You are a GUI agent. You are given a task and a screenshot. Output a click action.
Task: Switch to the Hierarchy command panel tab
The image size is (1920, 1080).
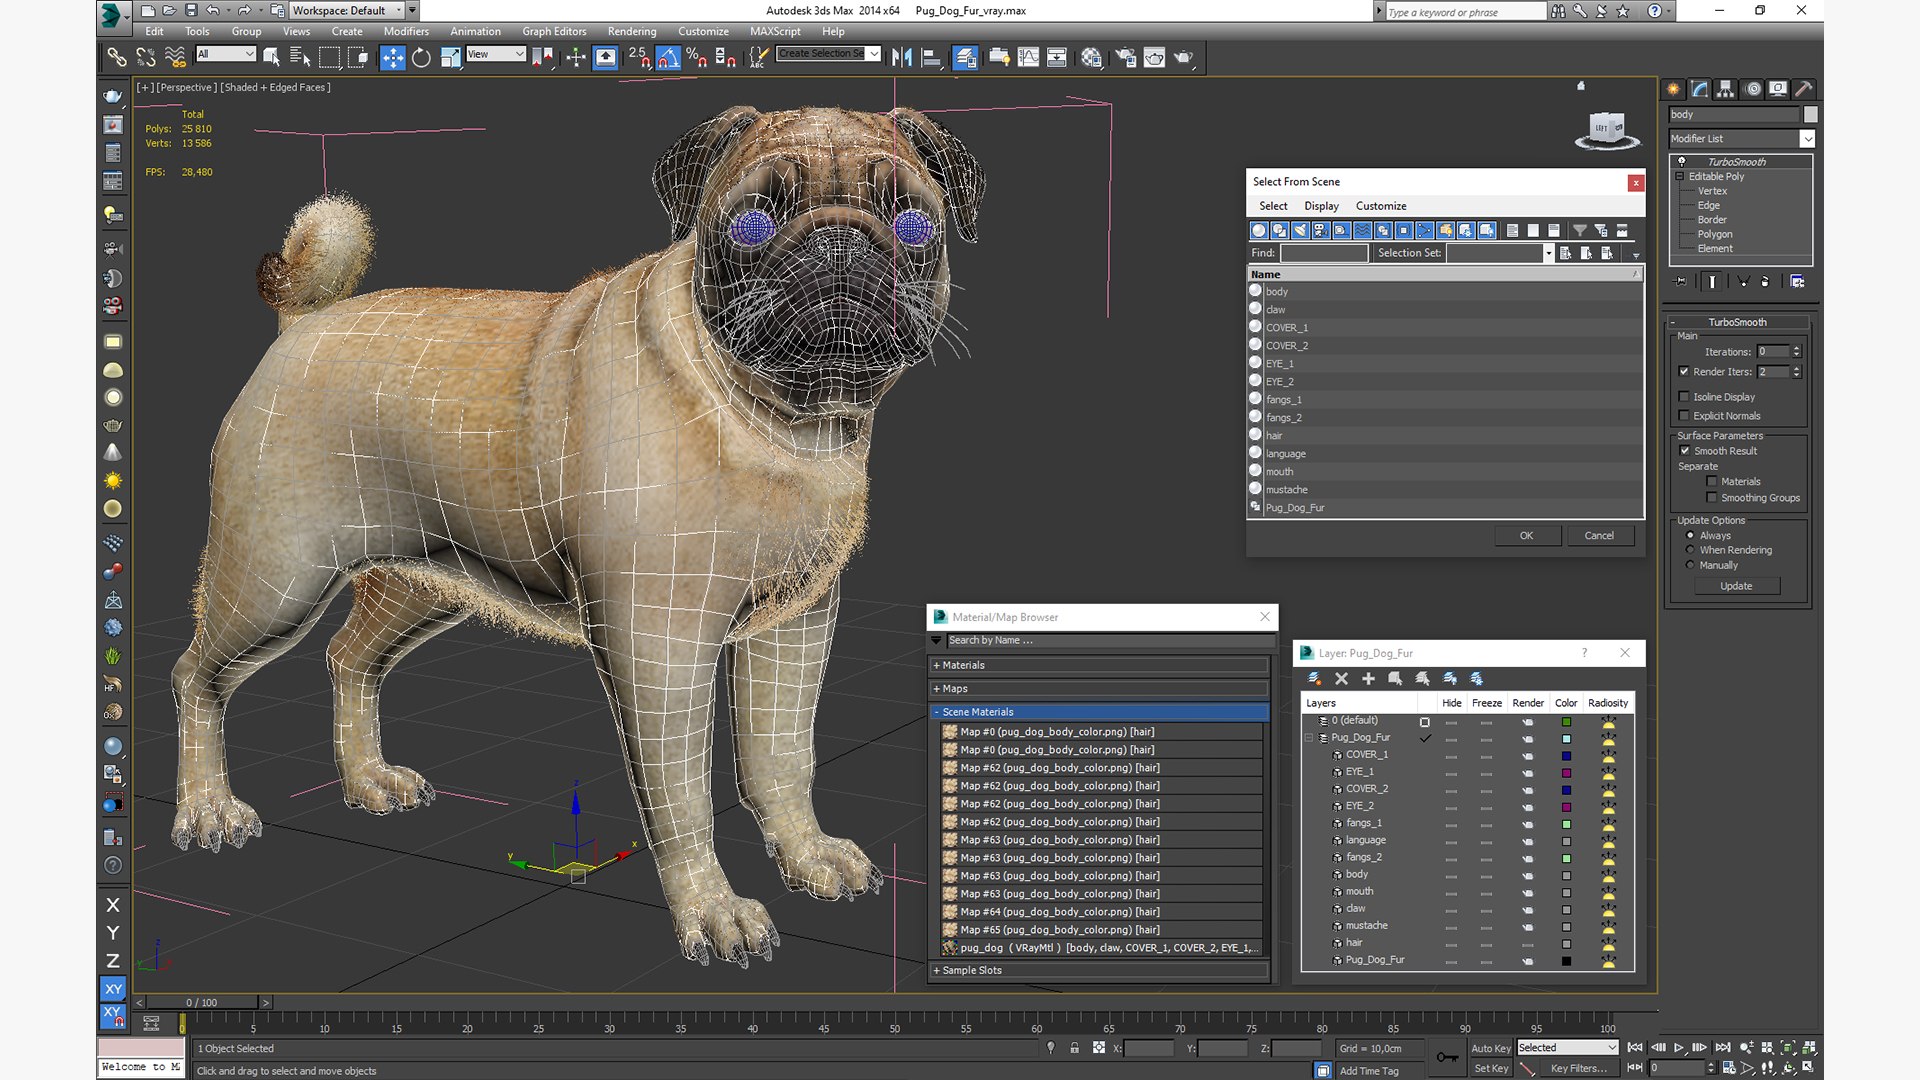tap(1725, 89)
